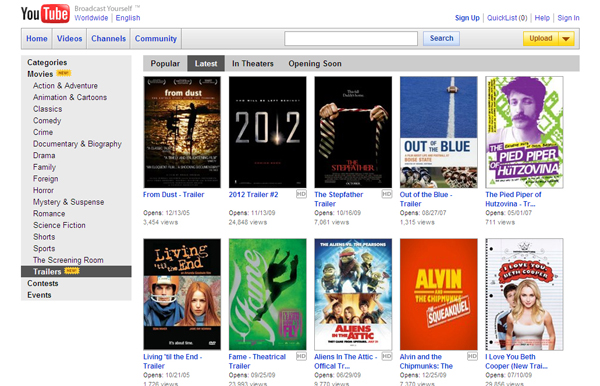Open QuickList (0) link
Screen dimensions: 600x386
pyautogui.click(x=507, y=18)
